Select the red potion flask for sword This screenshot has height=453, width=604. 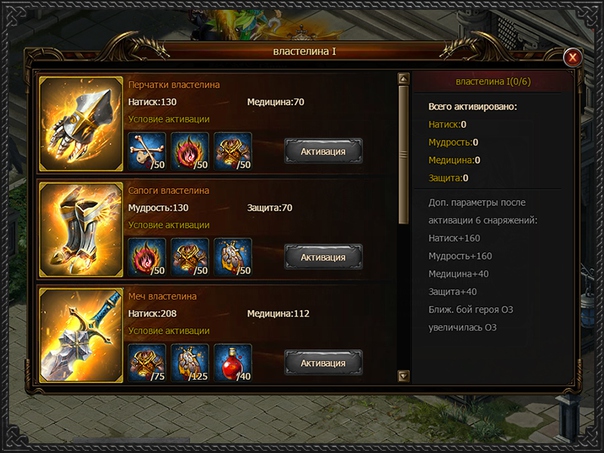[233, 363]
